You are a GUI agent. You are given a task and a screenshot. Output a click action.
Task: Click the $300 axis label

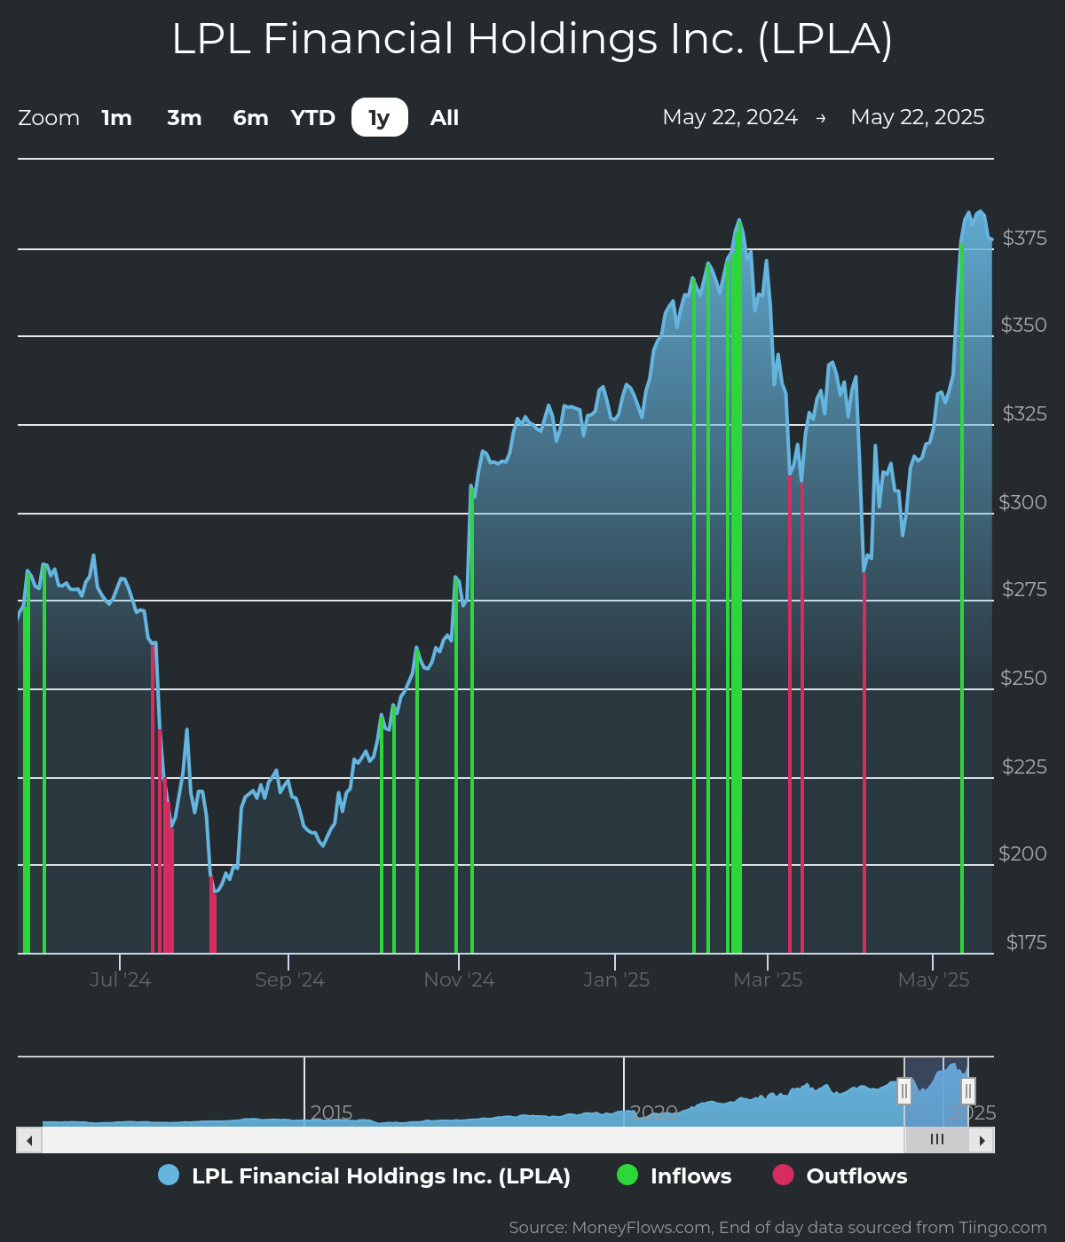[x=1023, y=502]
